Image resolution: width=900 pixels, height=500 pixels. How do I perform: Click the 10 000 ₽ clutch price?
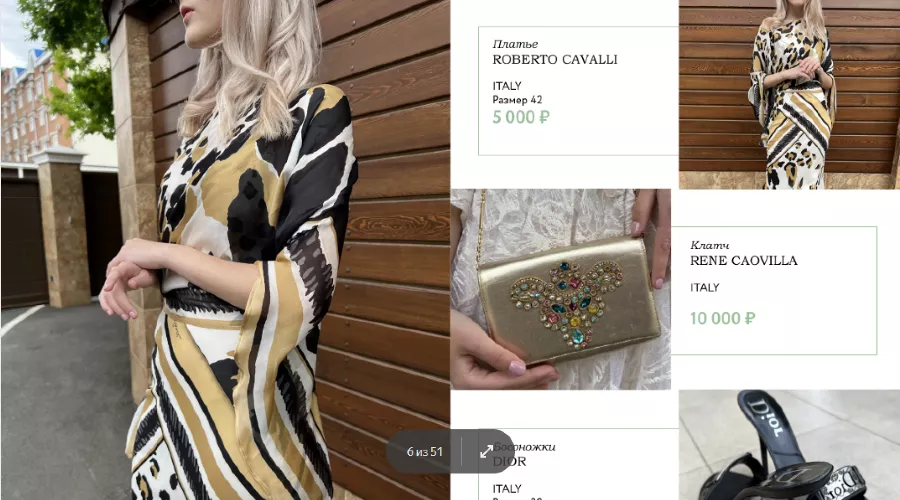click(723, 318)
